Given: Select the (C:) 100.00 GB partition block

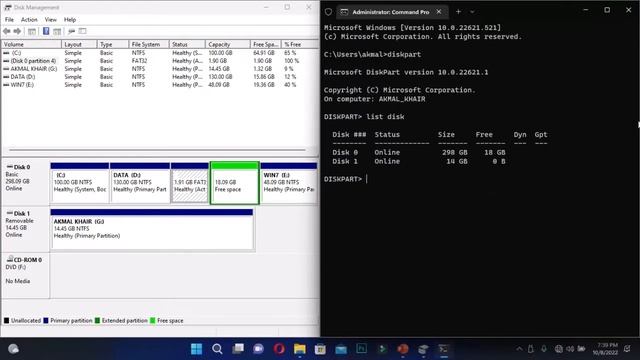Looking at the screenshot, I should 80,183.
